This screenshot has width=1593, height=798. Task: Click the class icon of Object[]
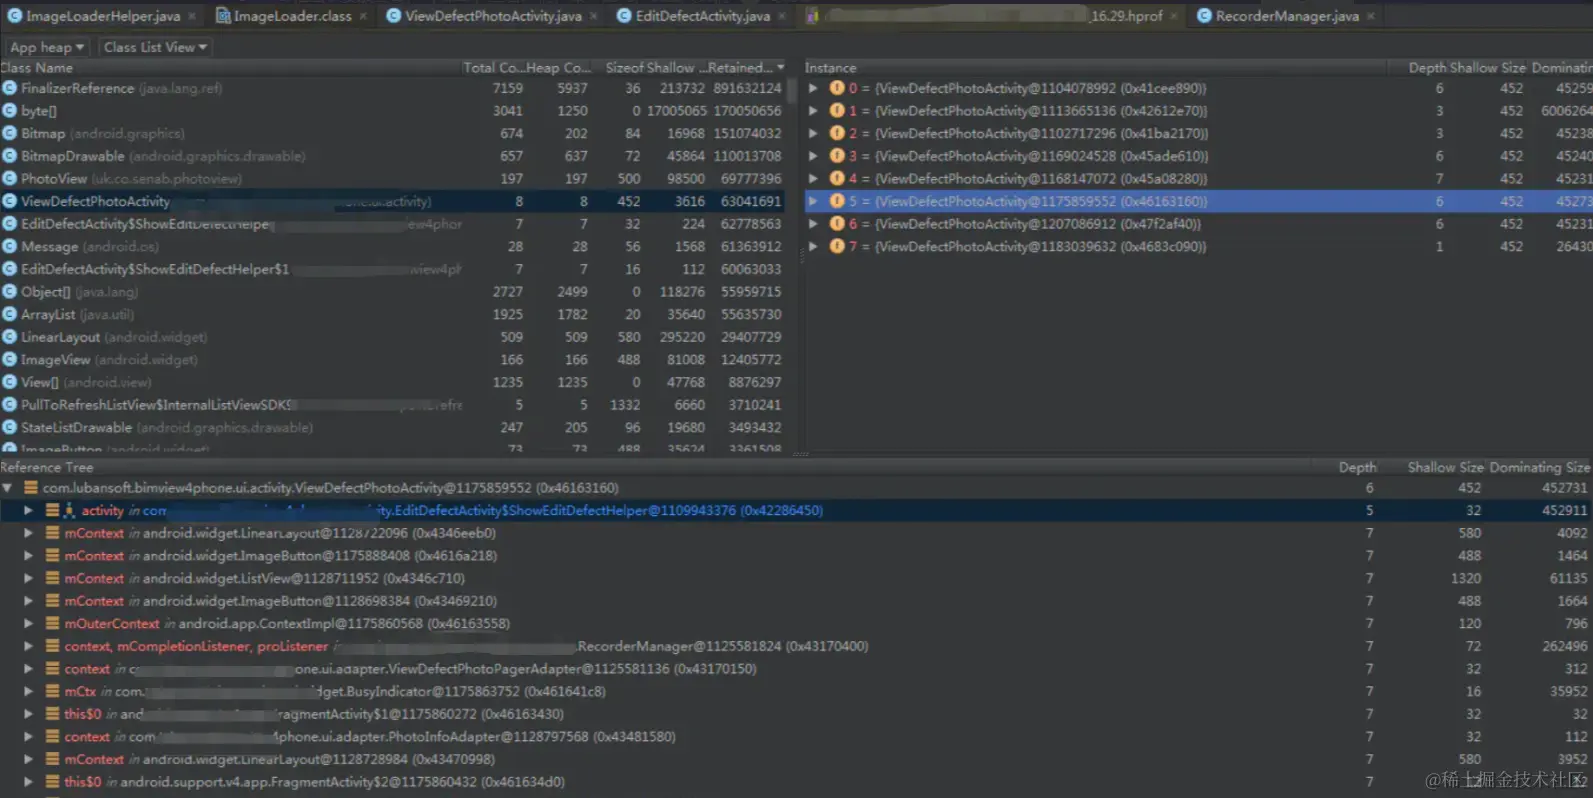pos(10,292)
